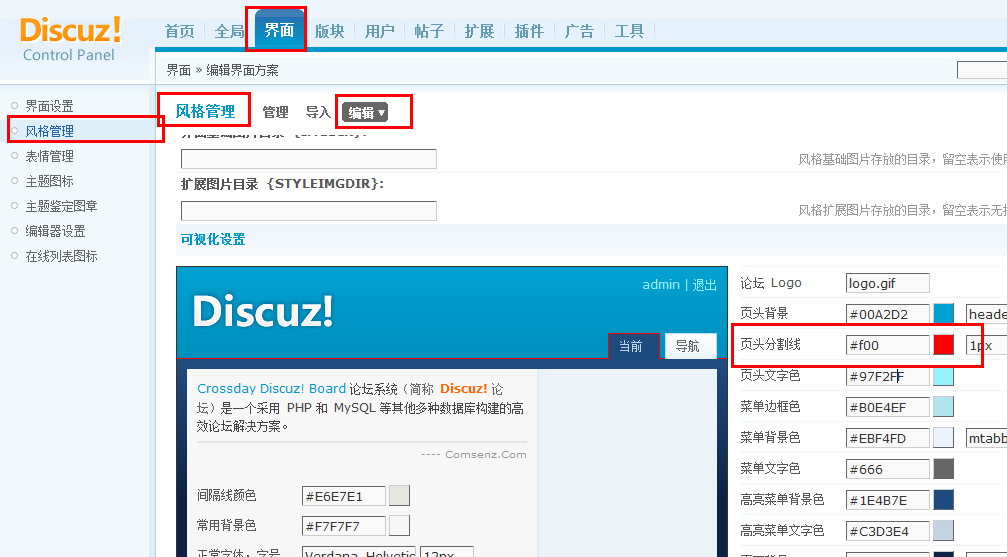Open the 首页 top menu
This screenshot has height=557, width=1007.
click(179, 31)
